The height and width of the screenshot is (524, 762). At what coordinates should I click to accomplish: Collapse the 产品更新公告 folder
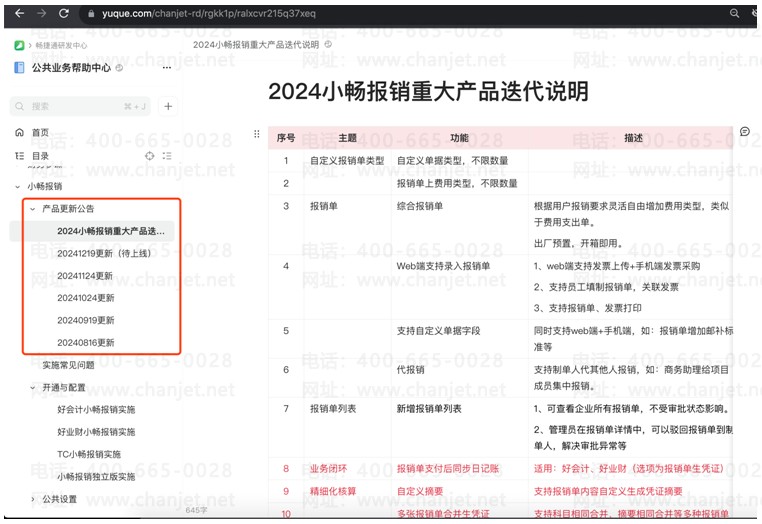click(x=33, y=209)
